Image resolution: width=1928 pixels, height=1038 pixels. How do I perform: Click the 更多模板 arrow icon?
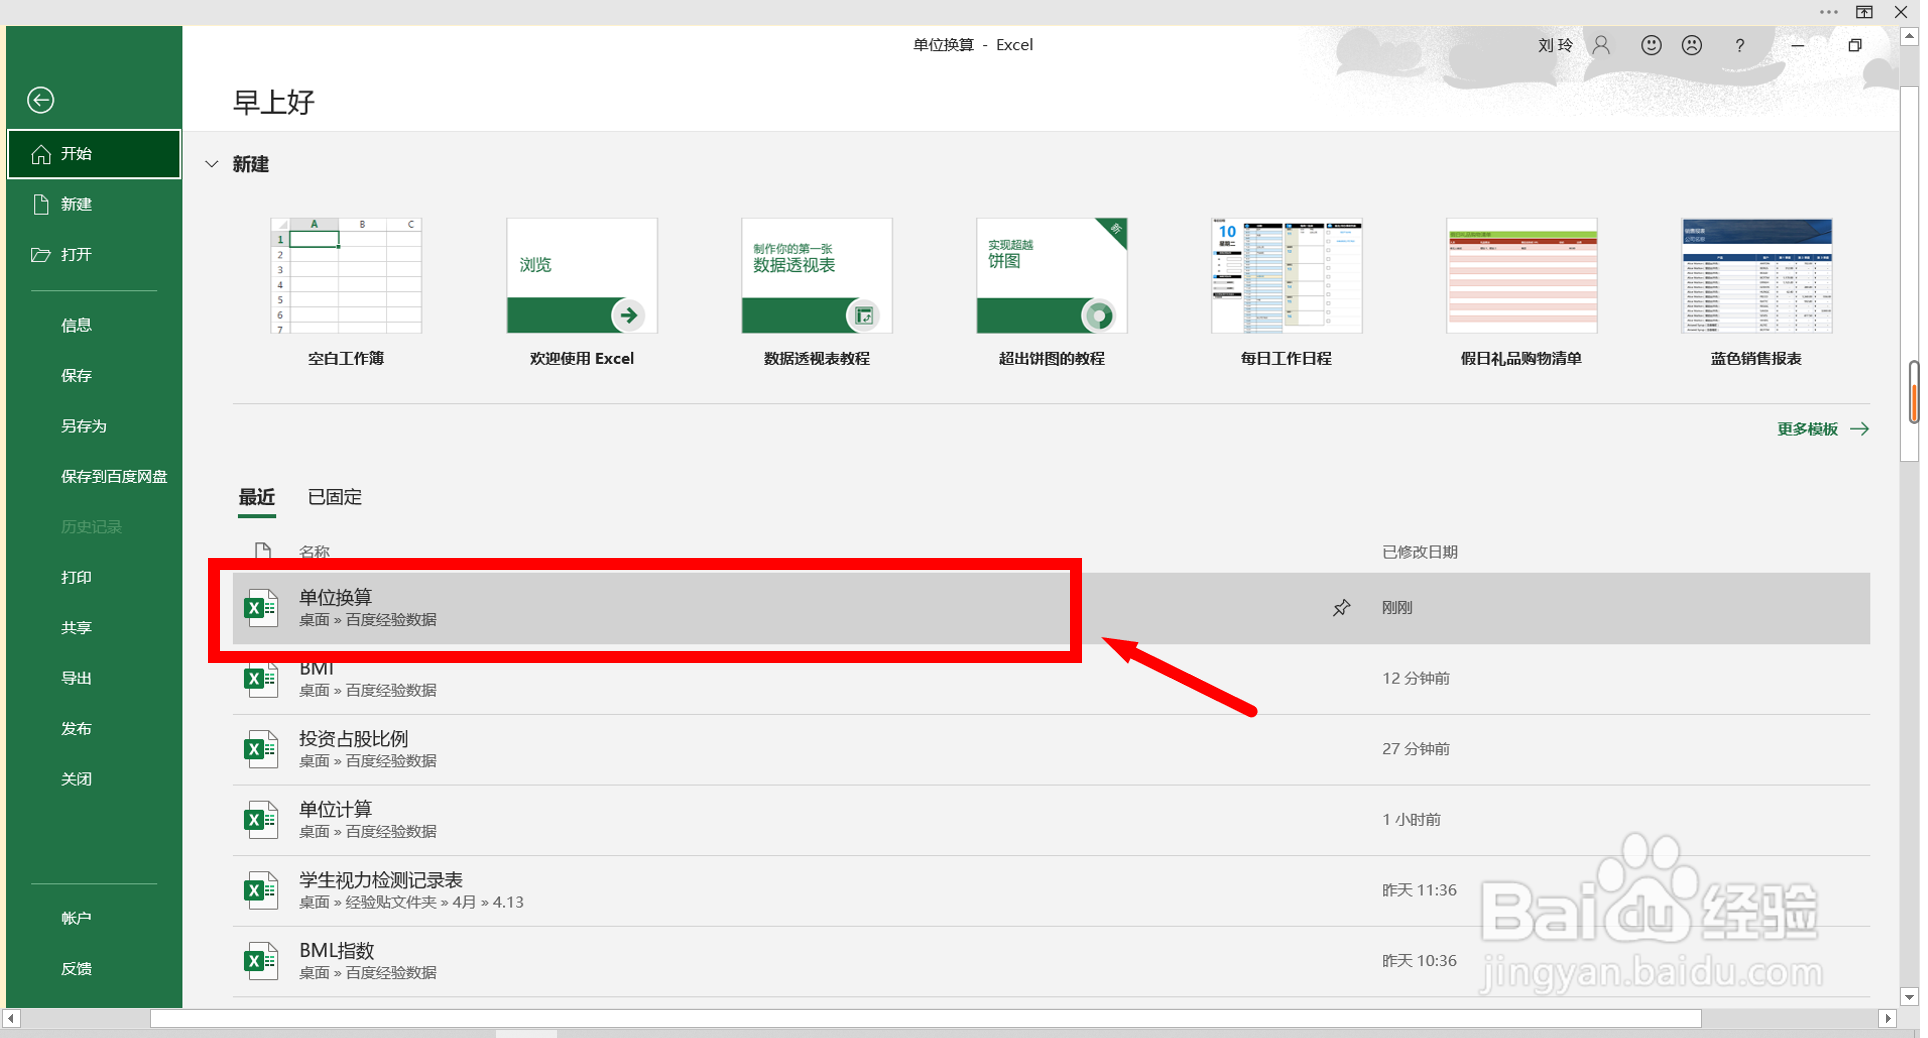1859,429
